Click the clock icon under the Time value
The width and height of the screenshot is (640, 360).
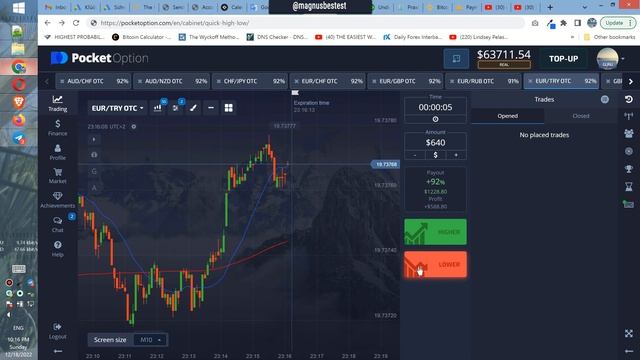[x=436, y=119]
